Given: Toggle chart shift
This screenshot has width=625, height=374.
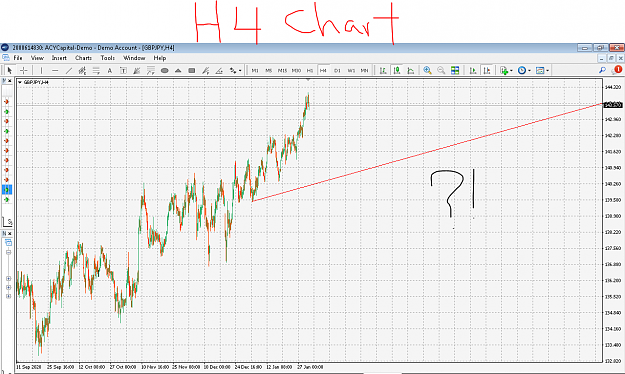Looking at the screenshot, I should [x=487, y=71].
